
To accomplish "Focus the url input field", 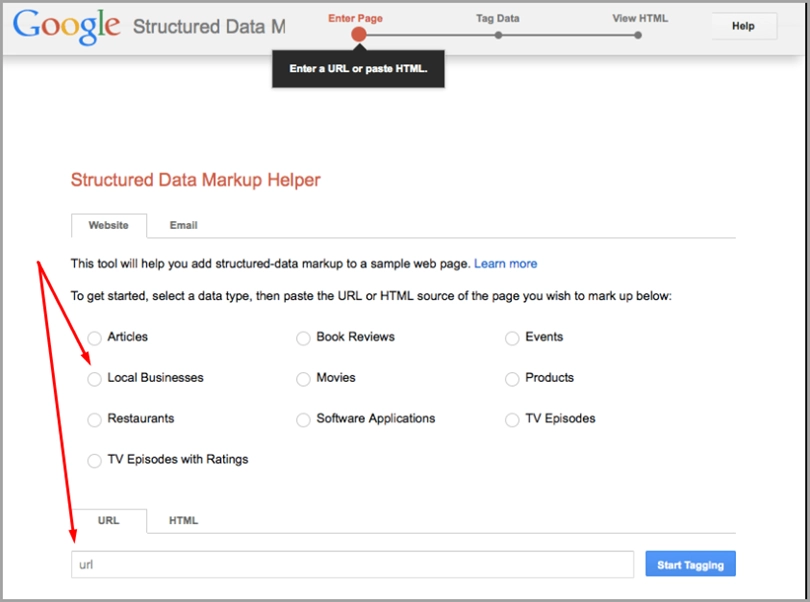I will click(x=352, y=565).
